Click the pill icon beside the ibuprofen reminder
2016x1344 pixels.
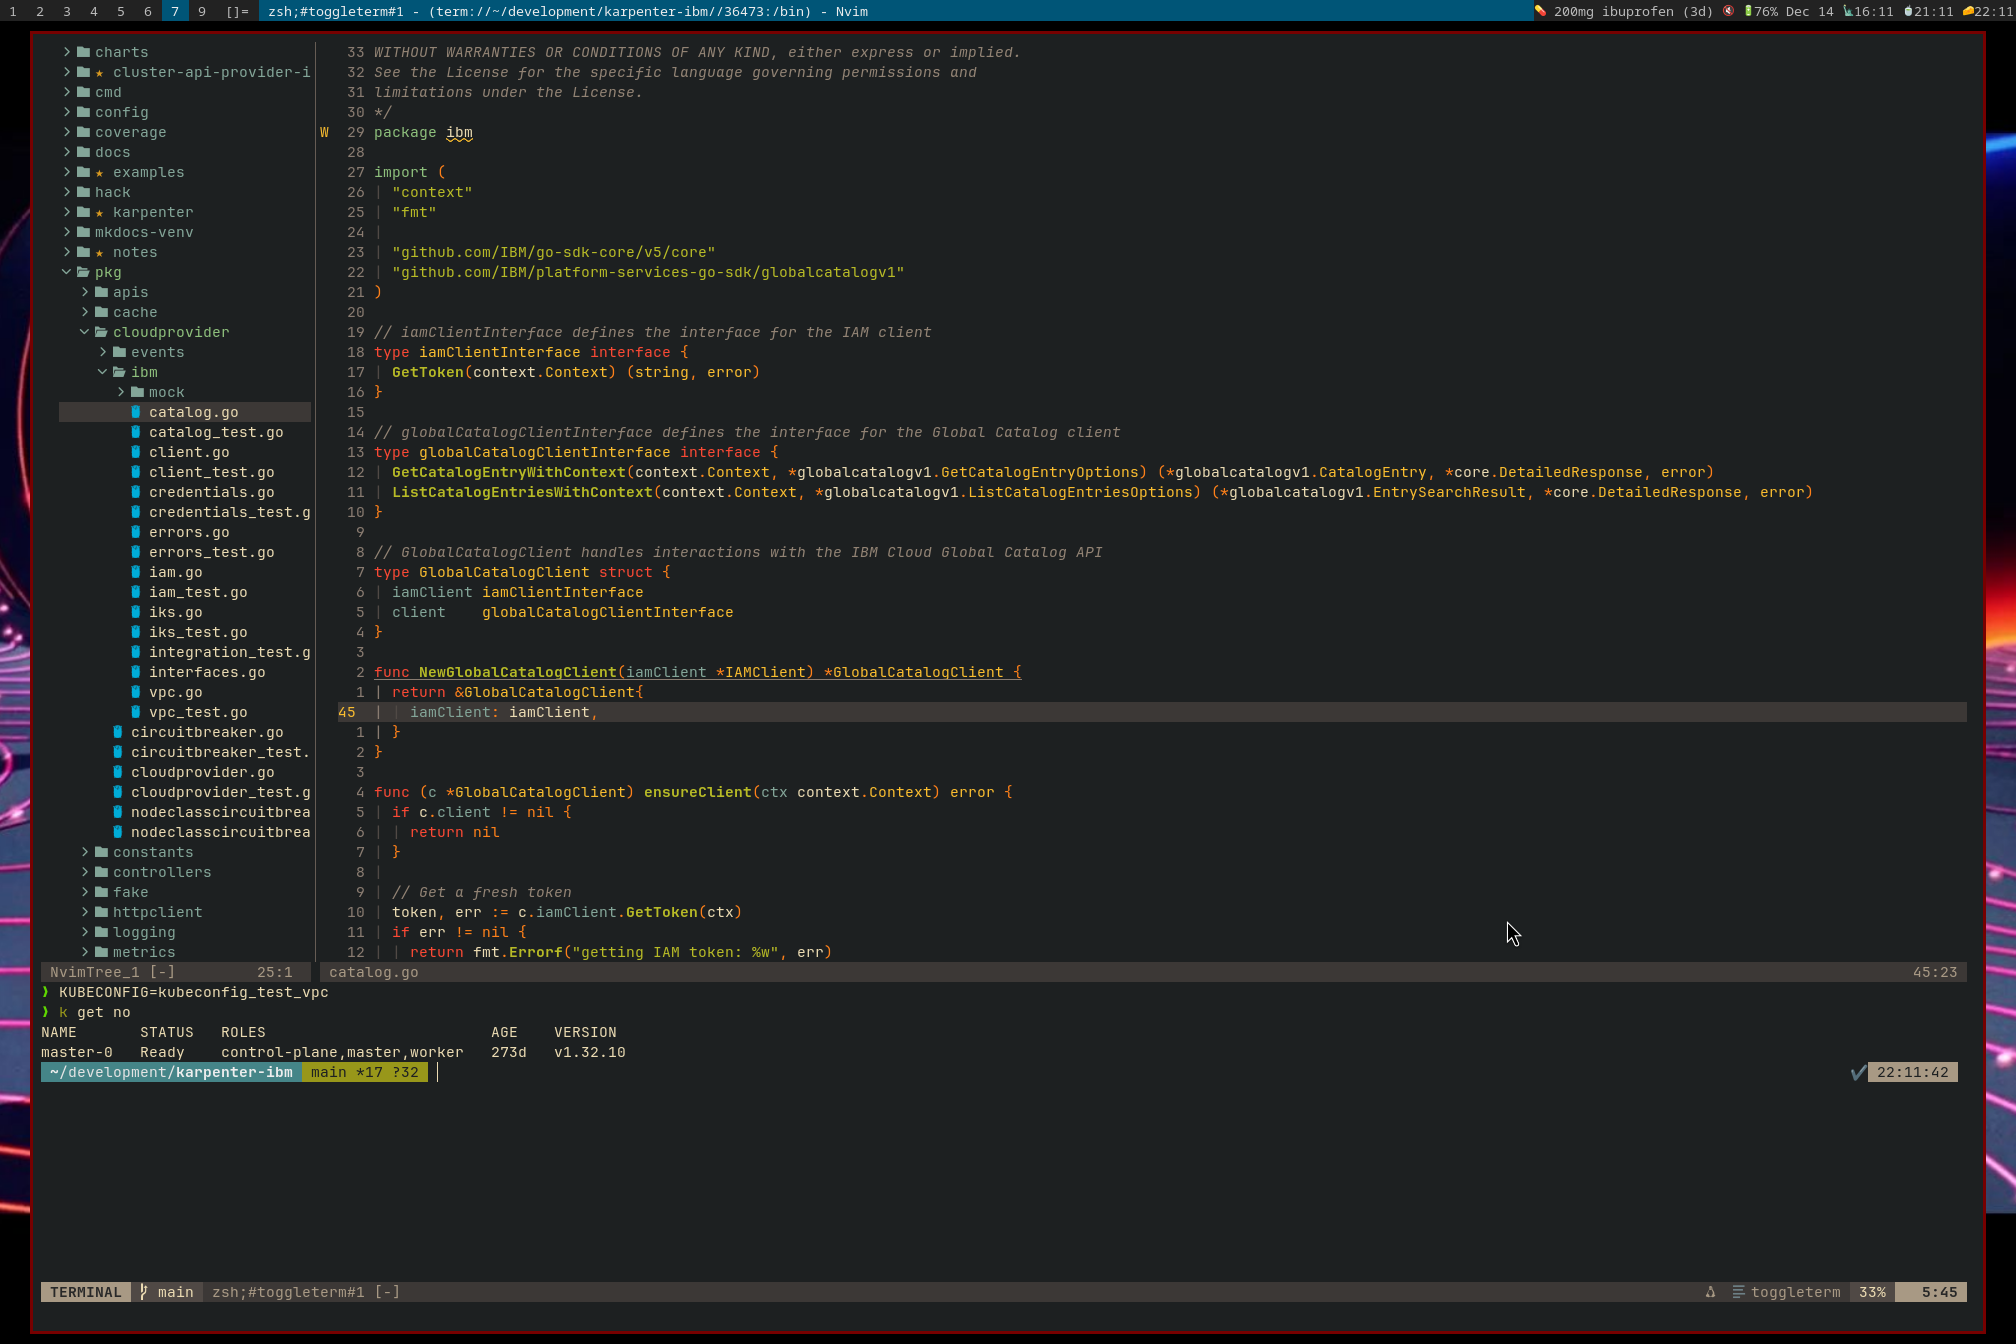tap(1541, 11)
